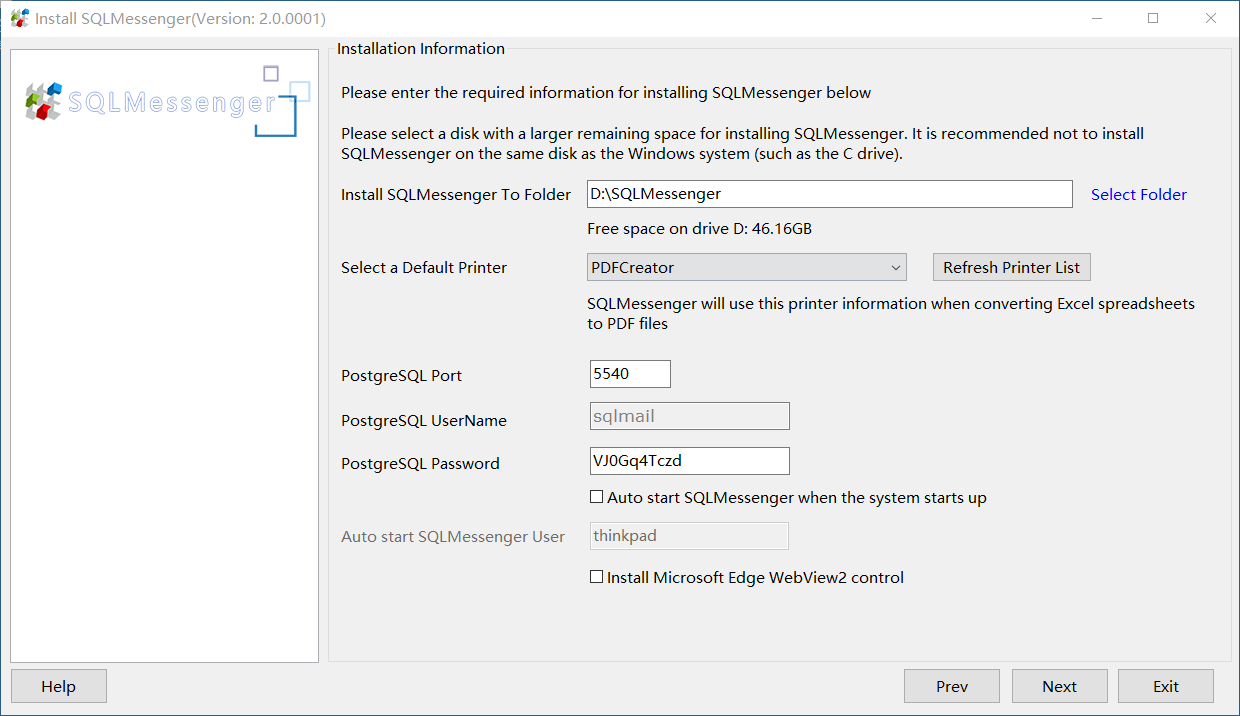Screen dimensions: 1240x716
Task: Click the PostgreSQL Password field
Action: pyautogui.click(x=690, y=460)
